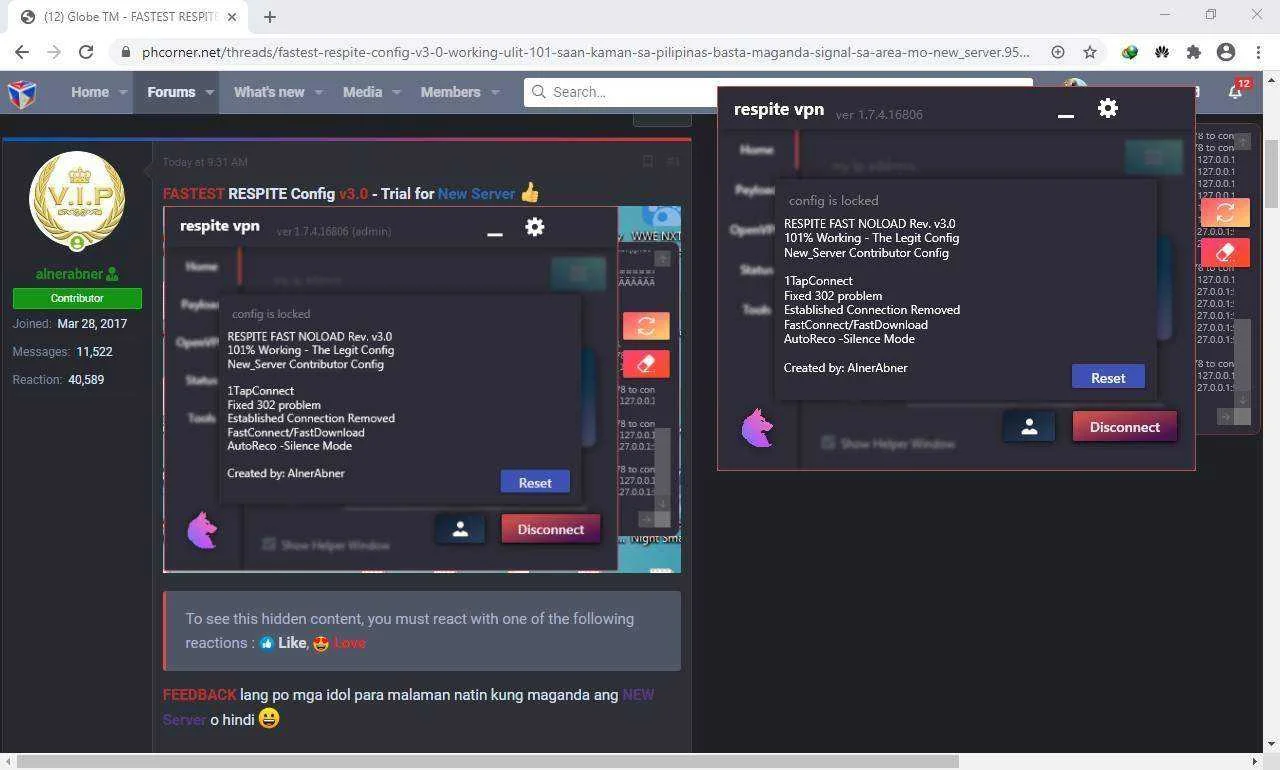Viewport: 1280px width, 770px height.
Task: Expand the What's new dropdown arrow
Action: click(x=319, y=92)
